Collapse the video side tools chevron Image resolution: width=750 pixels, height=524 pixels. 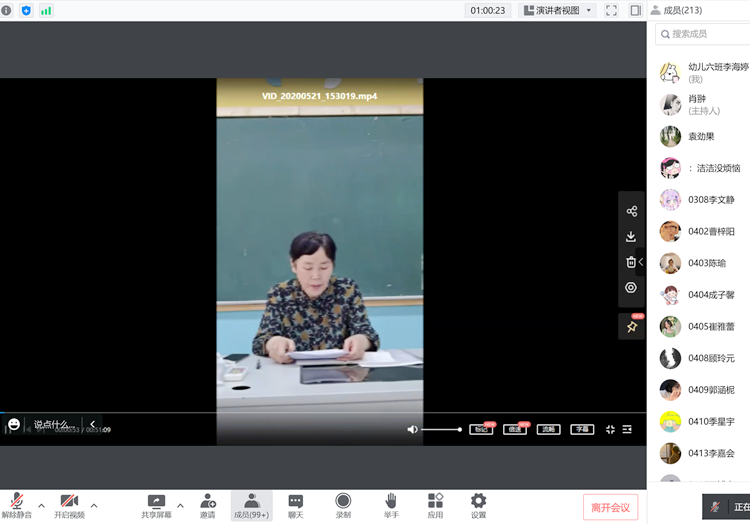[641, 262]
